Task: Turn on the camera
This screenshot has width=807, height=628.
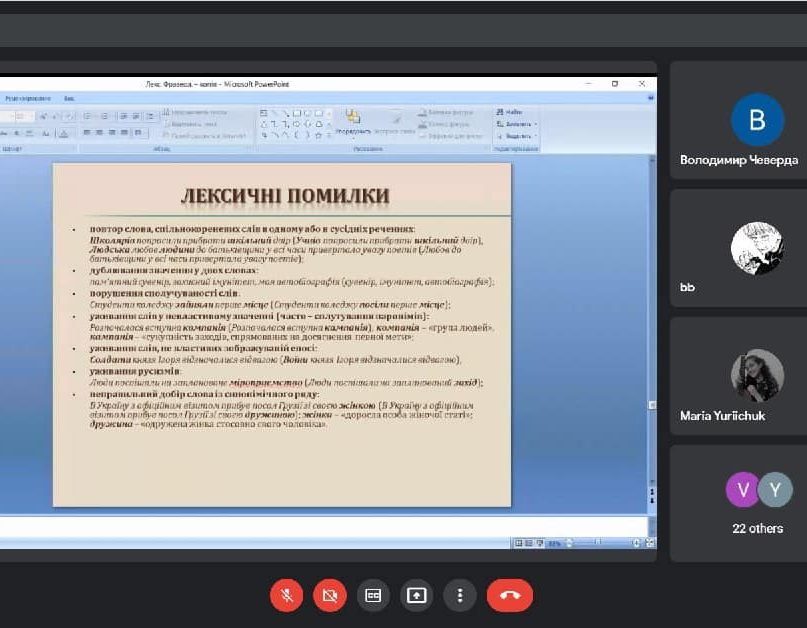Action: (329, 595)
